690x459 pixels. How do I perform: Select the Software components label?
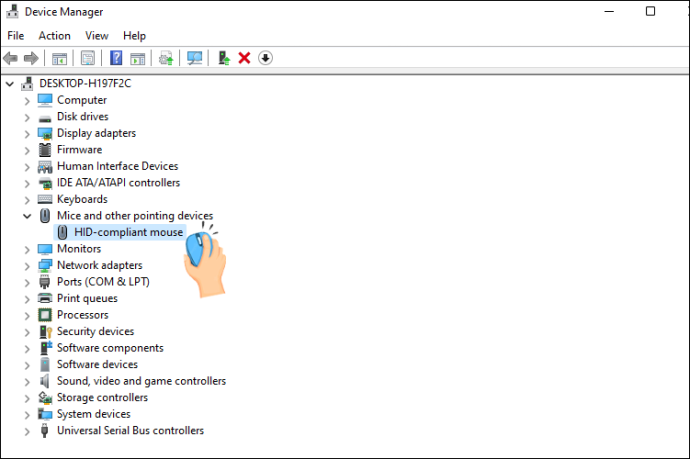coord(110,348)
